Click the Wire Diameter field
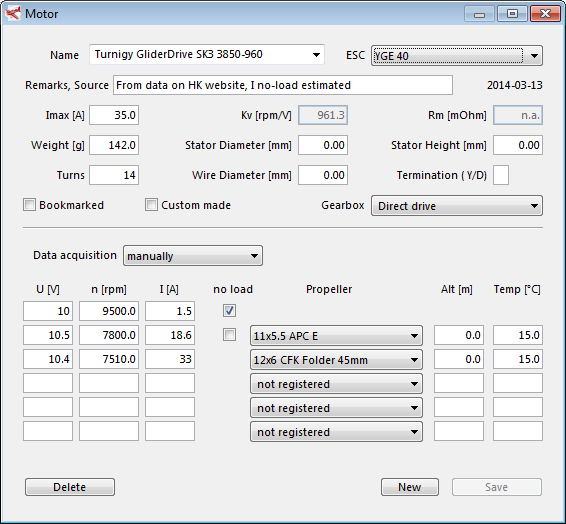The width and height of the screenshot is (566, 524). click(x=323, y=175)
